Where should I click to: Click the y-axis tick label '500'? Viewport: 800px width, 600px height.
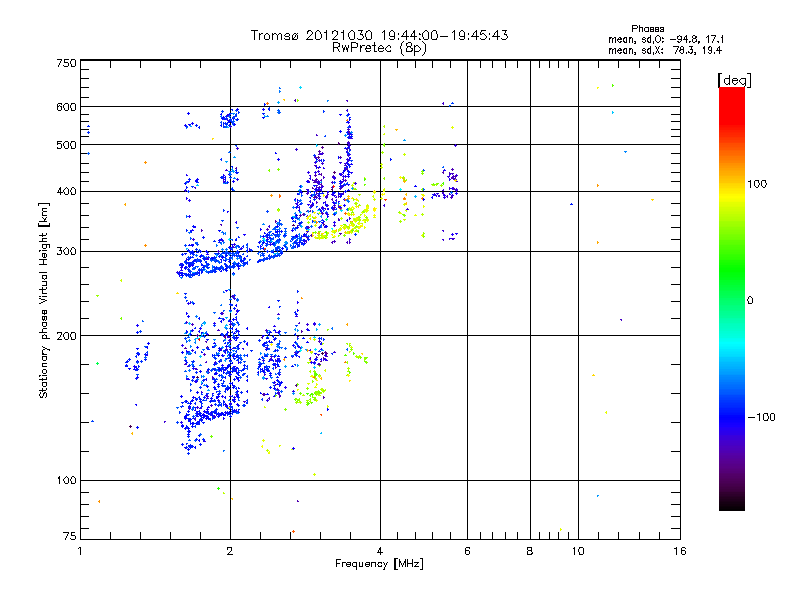66,145
